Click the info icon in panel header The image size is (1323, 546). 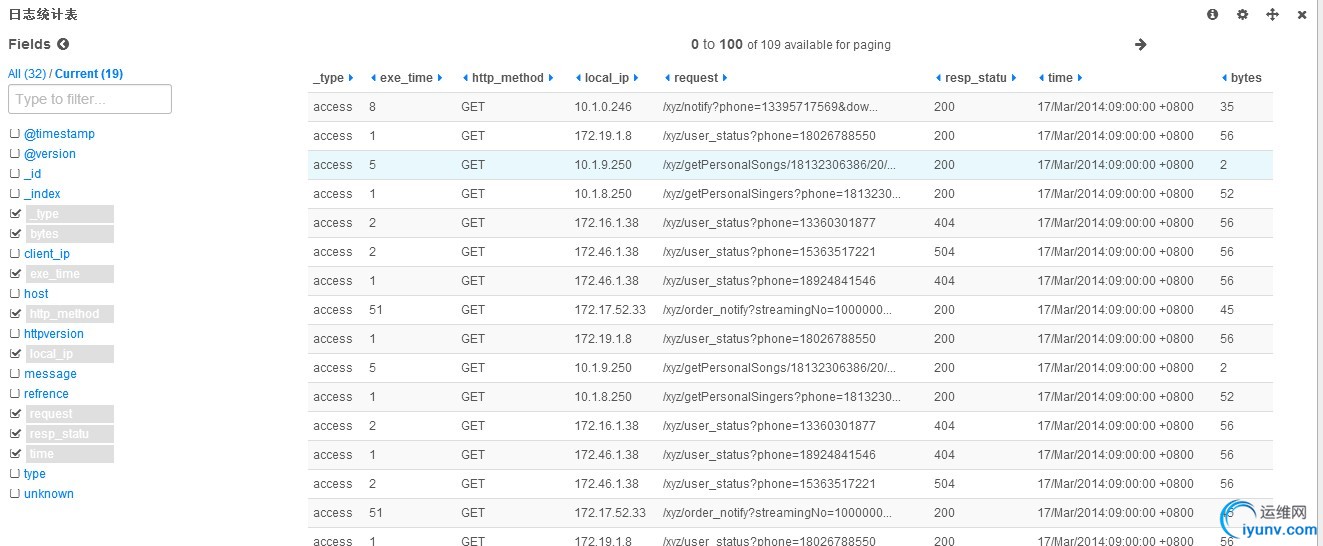(1213, 15)
